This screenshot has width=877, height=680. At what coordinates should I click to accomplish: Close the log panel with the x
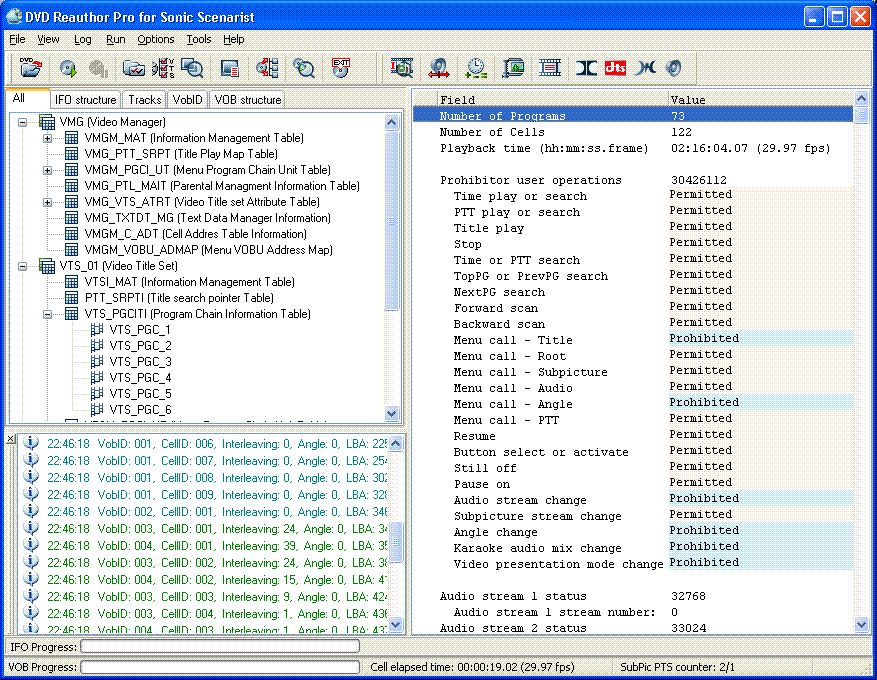pos(11,440)
